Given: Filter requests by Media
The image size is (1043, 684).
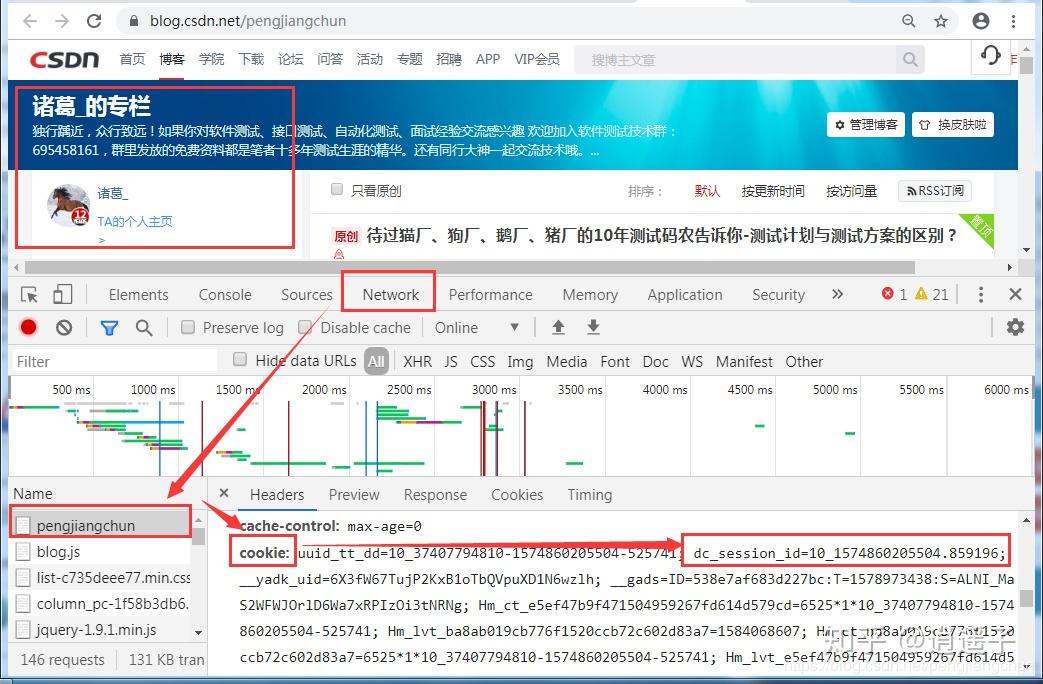Looking at the screenshot, I should tap(567, 361).
